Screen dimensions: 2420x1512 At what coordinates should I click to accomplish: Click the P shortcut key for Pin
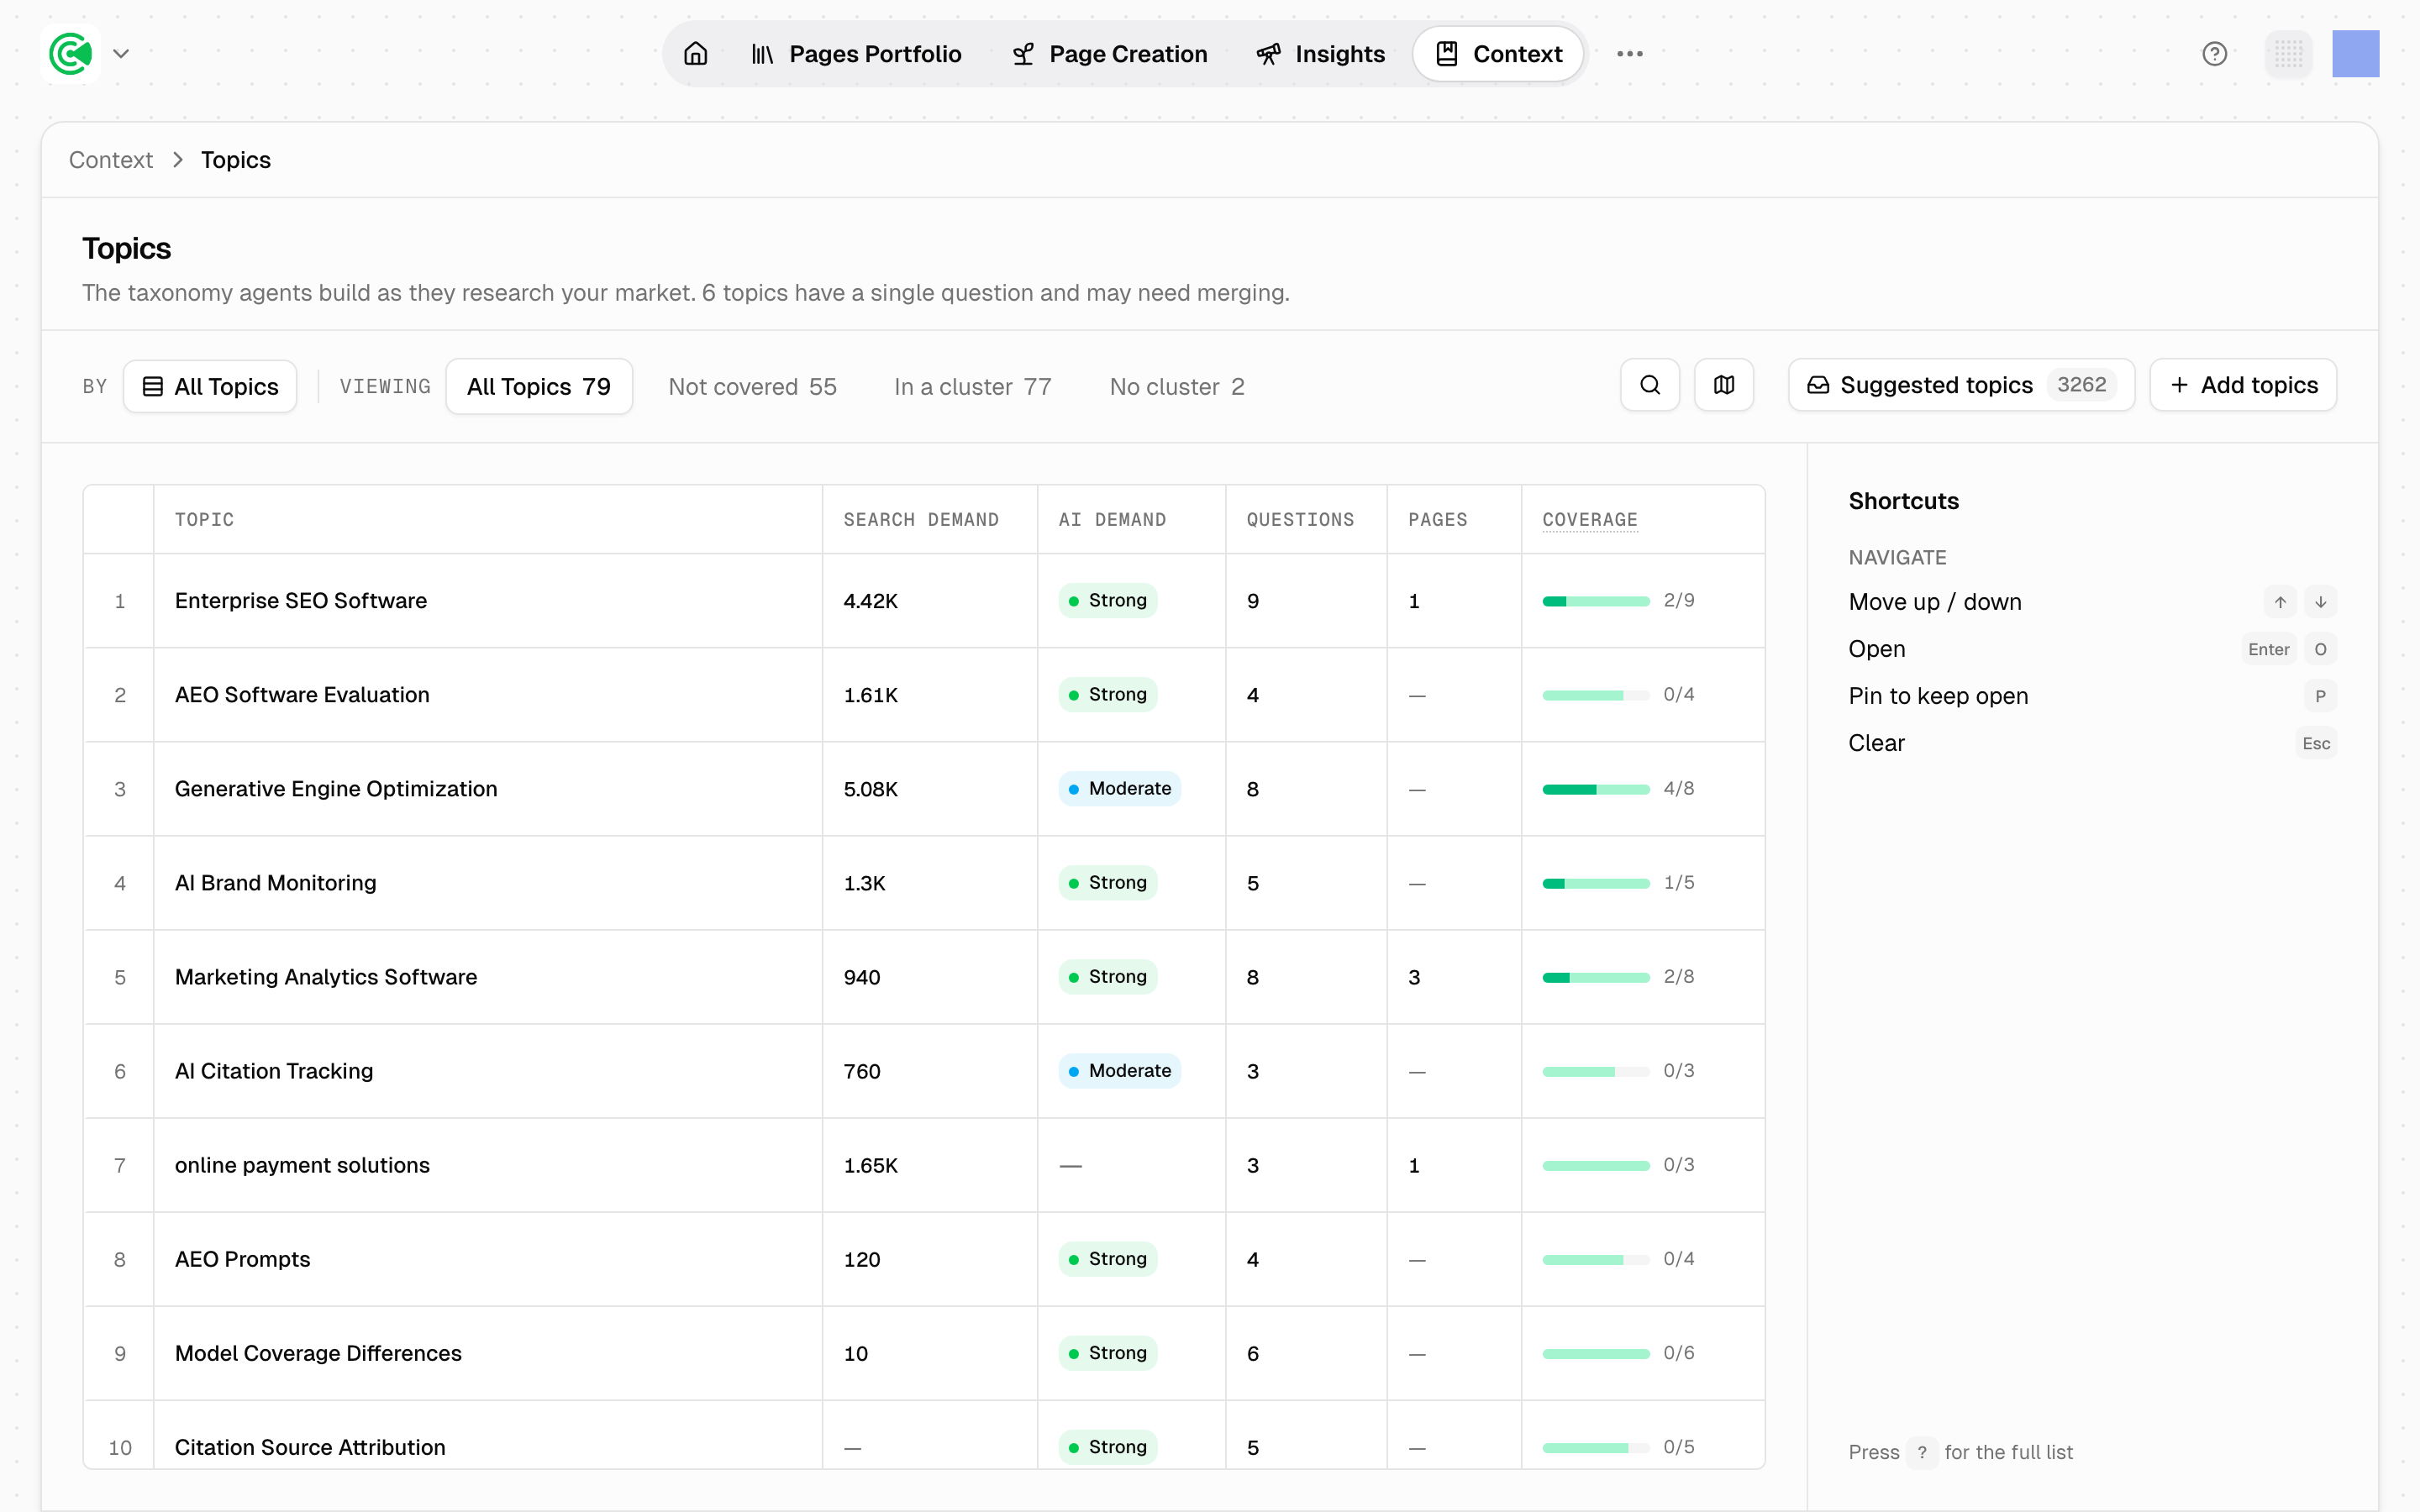pyautogui.click(x=2321, y=696)
